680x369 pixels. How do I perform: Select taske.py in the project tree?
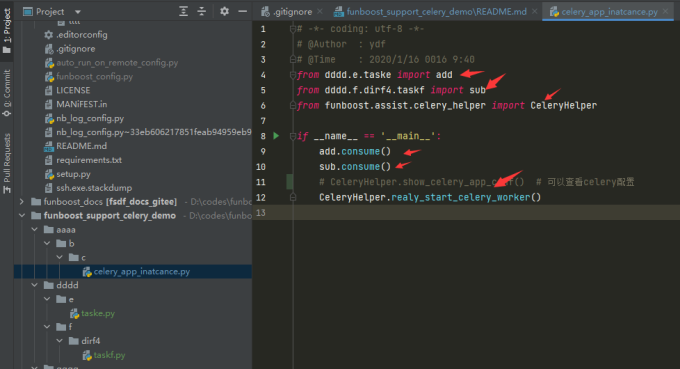pos(98,313)
